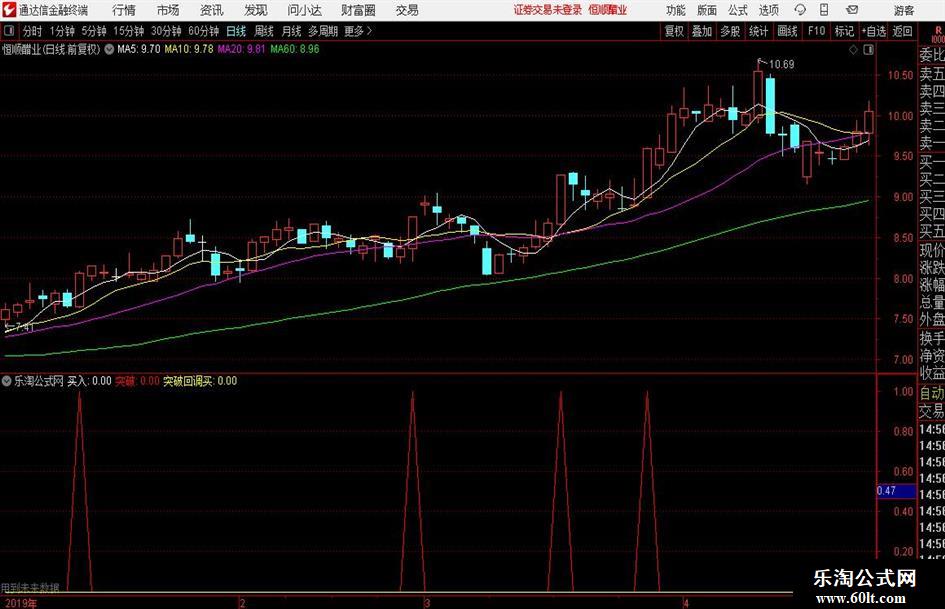
Task: Open F10 company info
Action: tap(816, 31)
